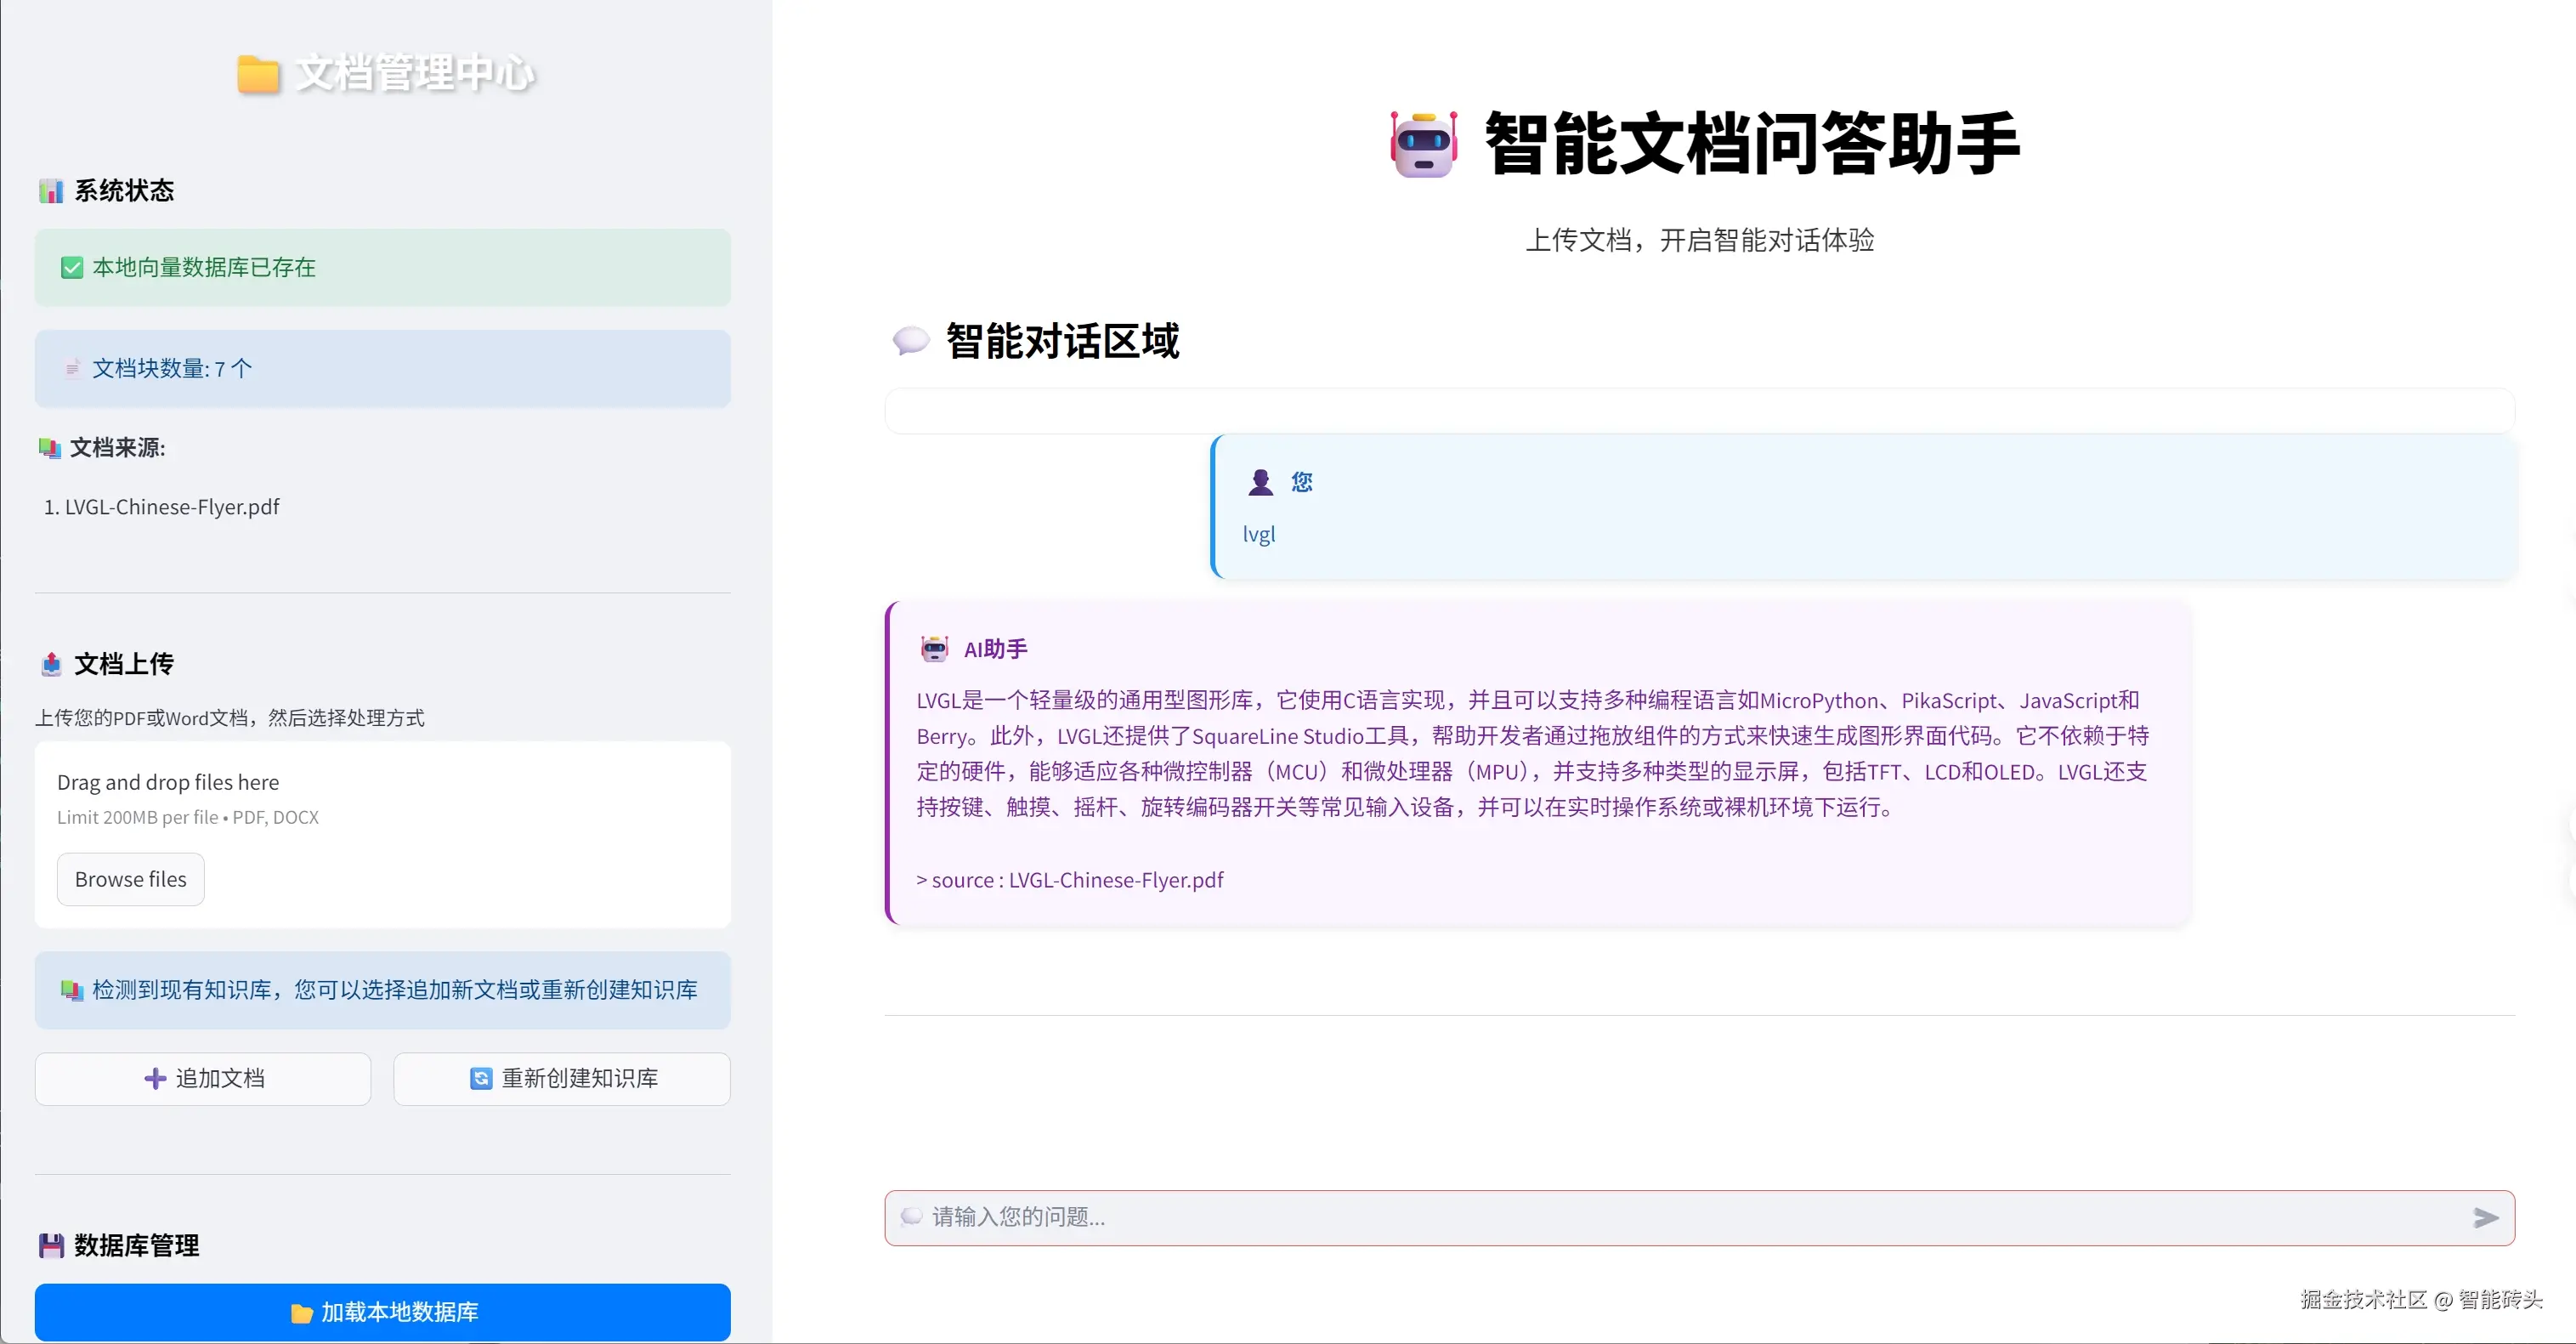The image size is (2576, 1344).
Task: Click the 文档块数量 7 个 info banner
Action: point(383,369)
